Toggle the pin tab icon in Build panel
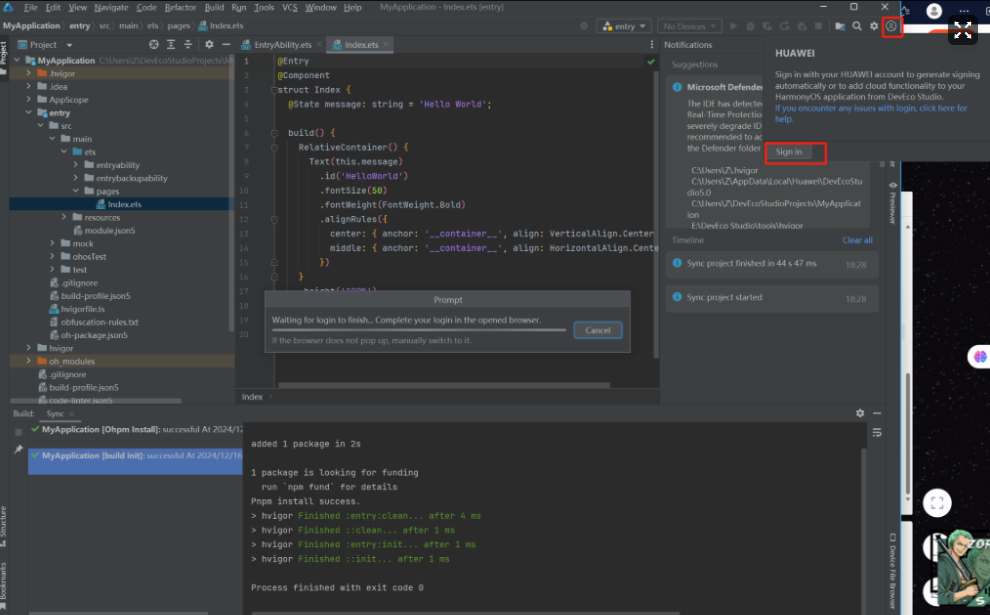Viewport: 990px width, 615px height. [x=18, y=450]
